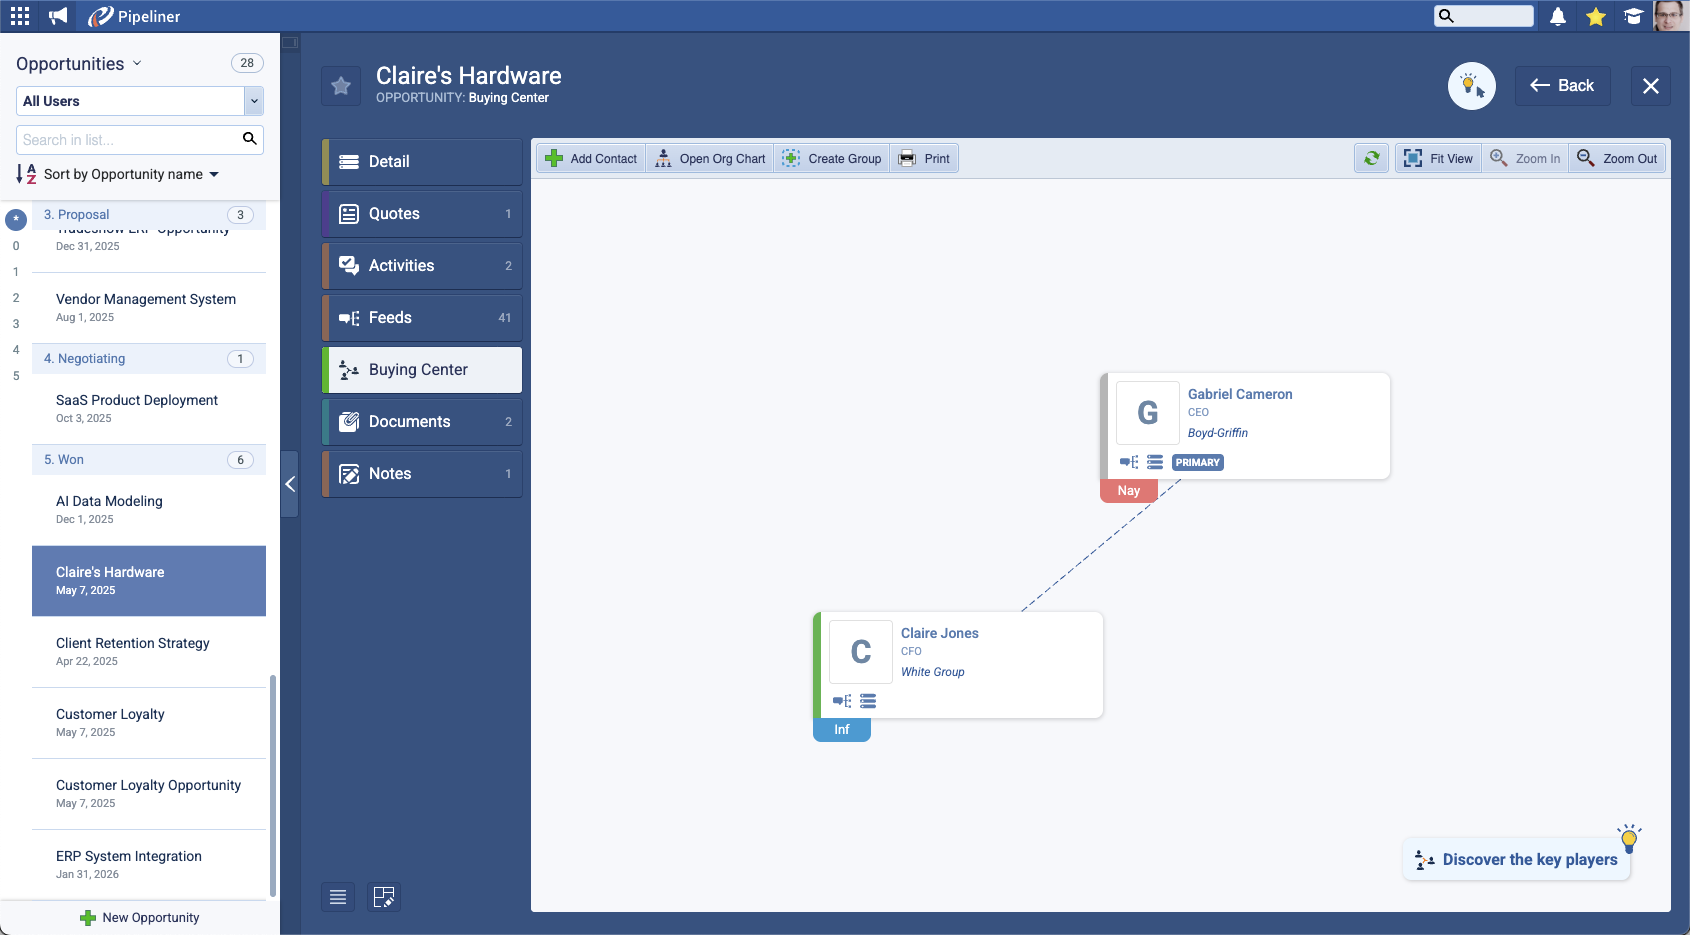Open feeds icon on Gabriel Cameron card
The image size is (1690, 935).
coord(1129,462)
